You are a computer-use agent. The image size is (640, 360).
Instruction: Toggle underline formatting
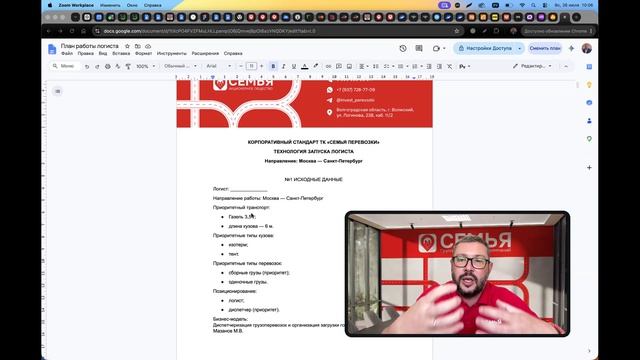pyautogui.click(x=293, y=66)
